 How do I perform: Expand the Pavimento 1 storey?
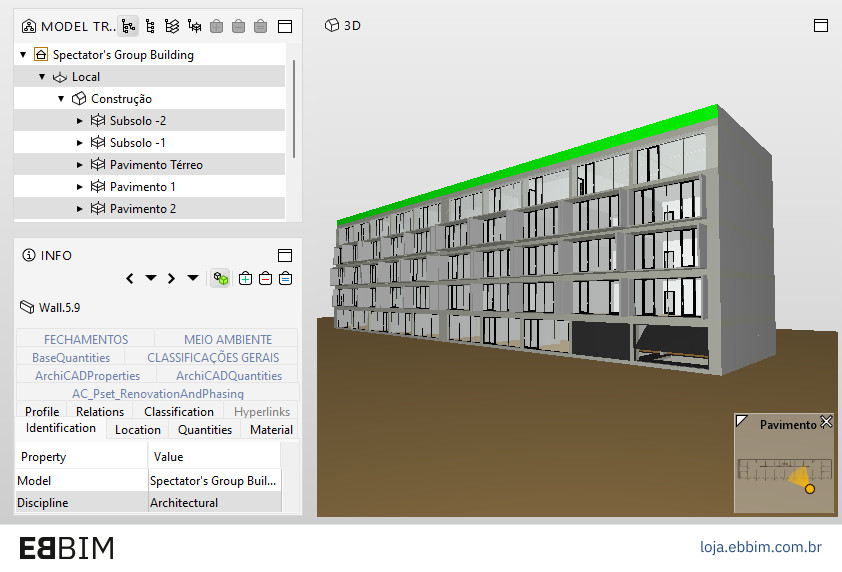pos(79,187)
